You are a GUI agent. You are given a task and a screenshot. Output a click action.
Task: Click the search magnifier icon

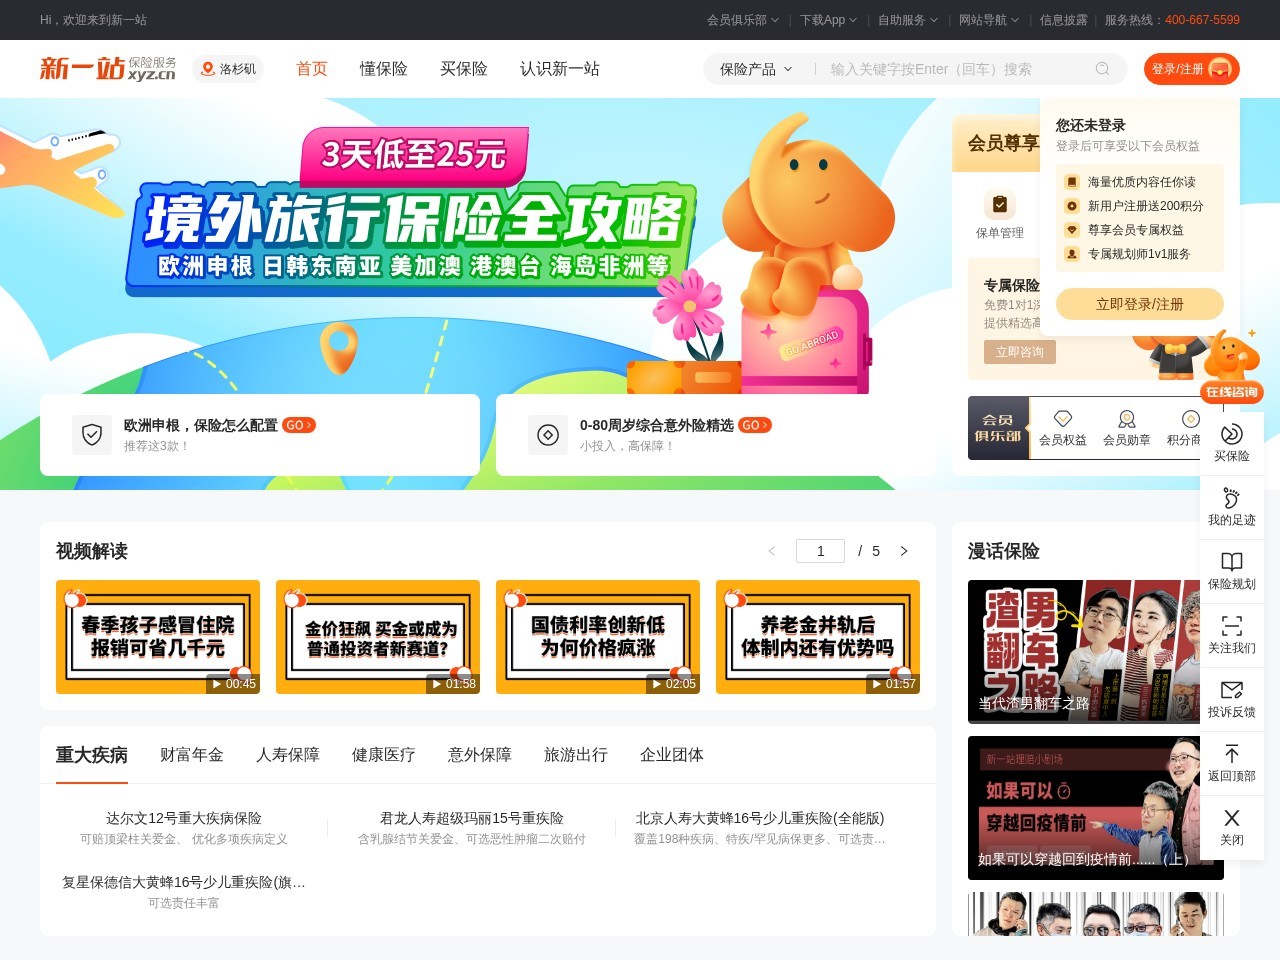coord(1102,69)
